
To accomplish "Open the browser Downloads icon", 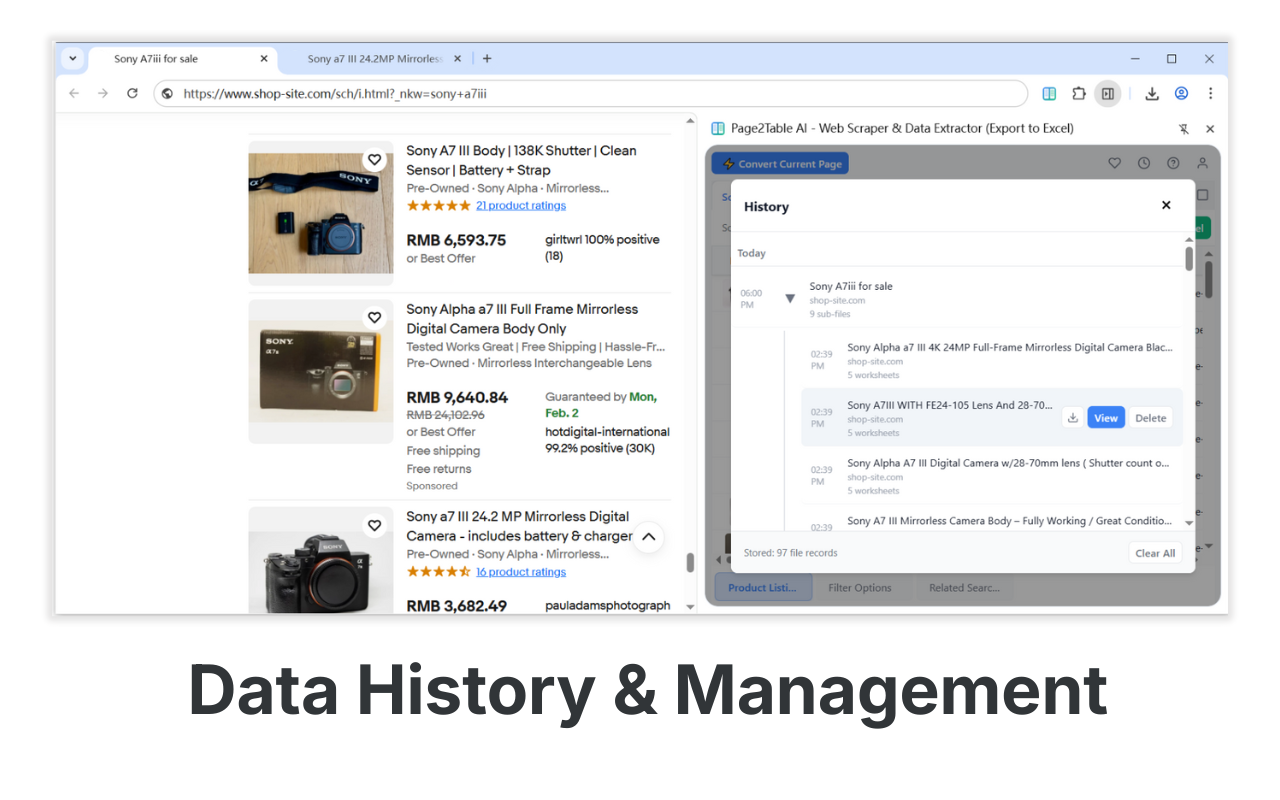I will 1152,93.
